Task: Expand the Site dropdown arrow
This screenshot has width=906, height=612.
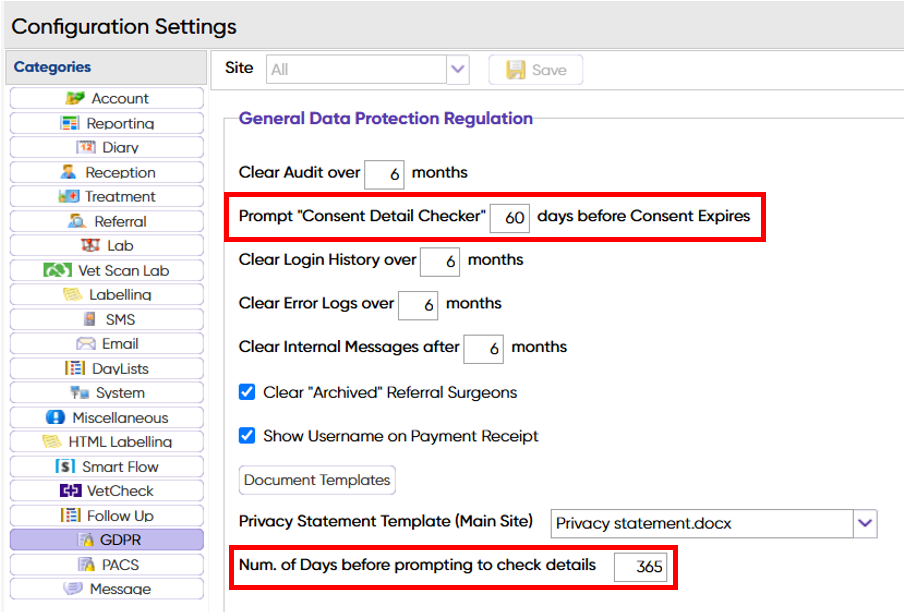Action: click(x=458, y=70)
